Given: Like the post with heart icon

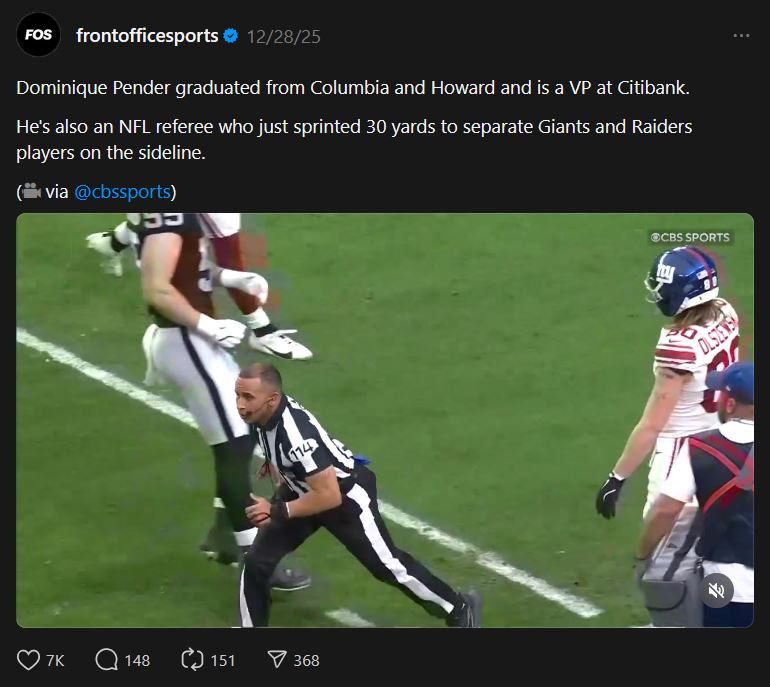Looking at the screenshot, I should (28, 660).
